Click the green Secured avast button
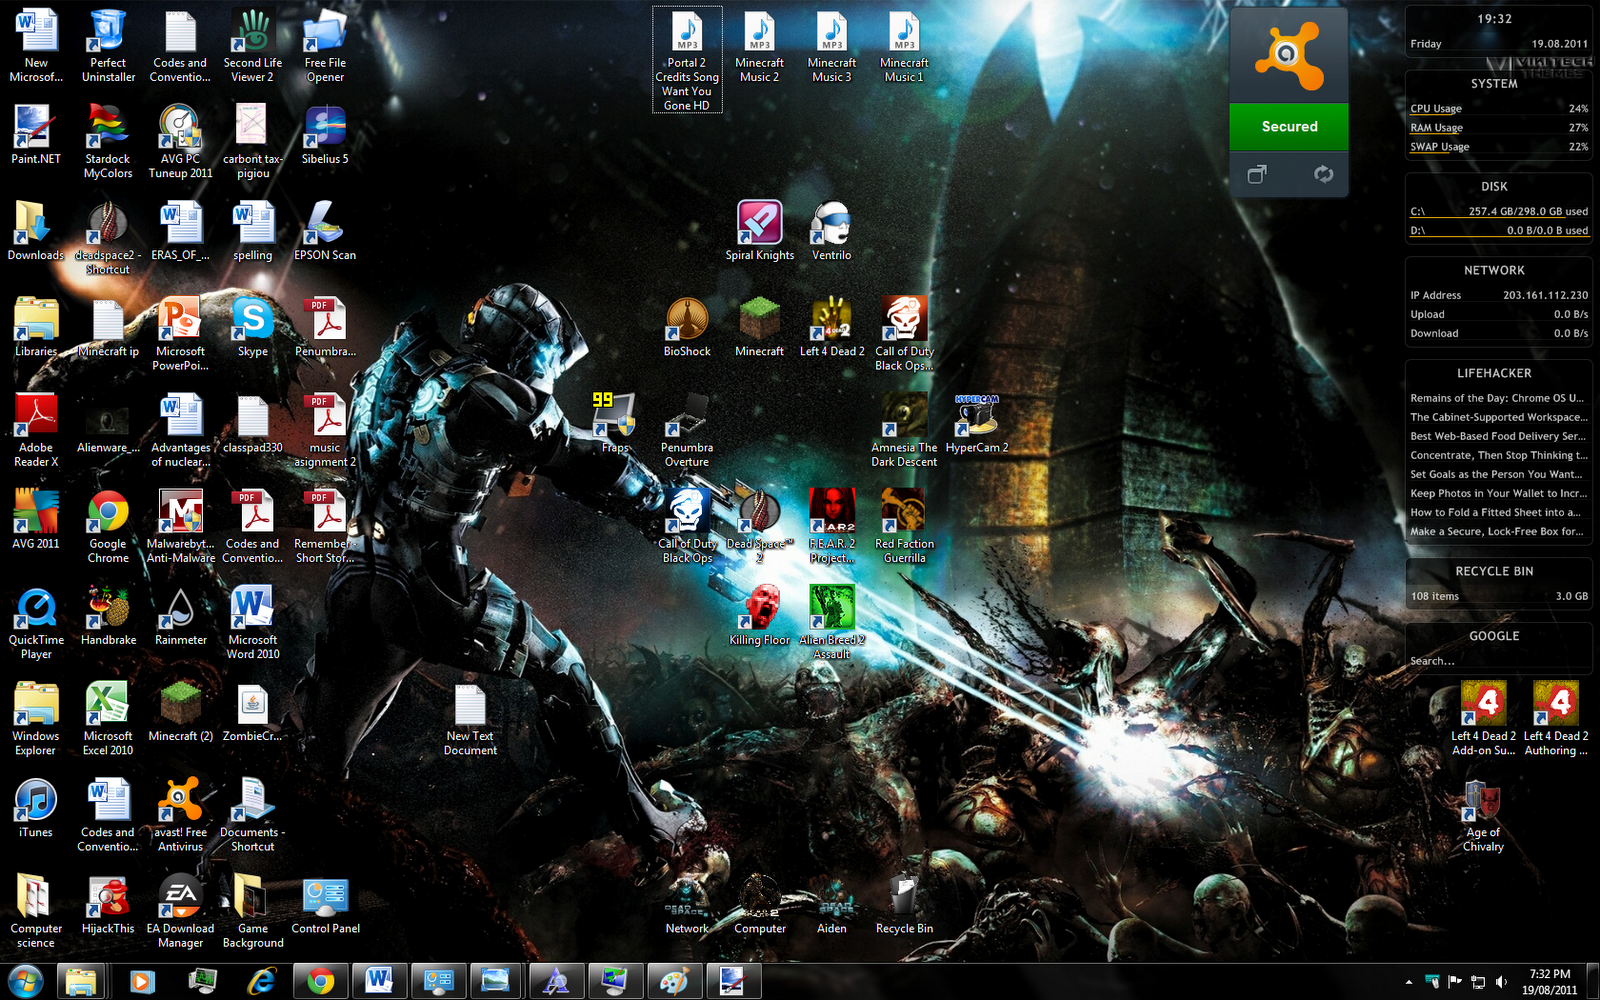1600x1000 pixels. click(x=1289, y=127)
